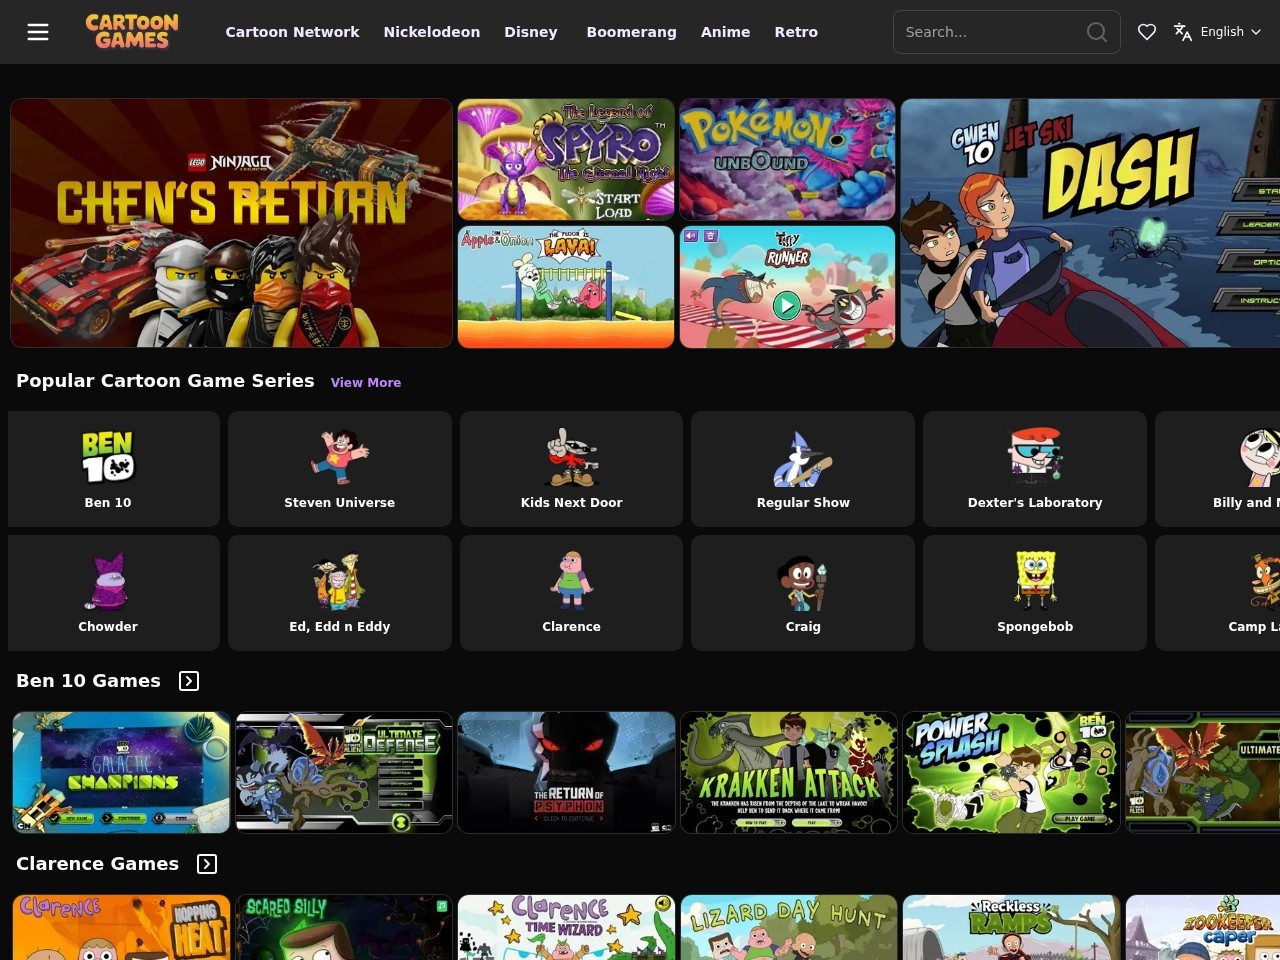Select the Ed, Edd n Eddy icon

tap(340, 580)
